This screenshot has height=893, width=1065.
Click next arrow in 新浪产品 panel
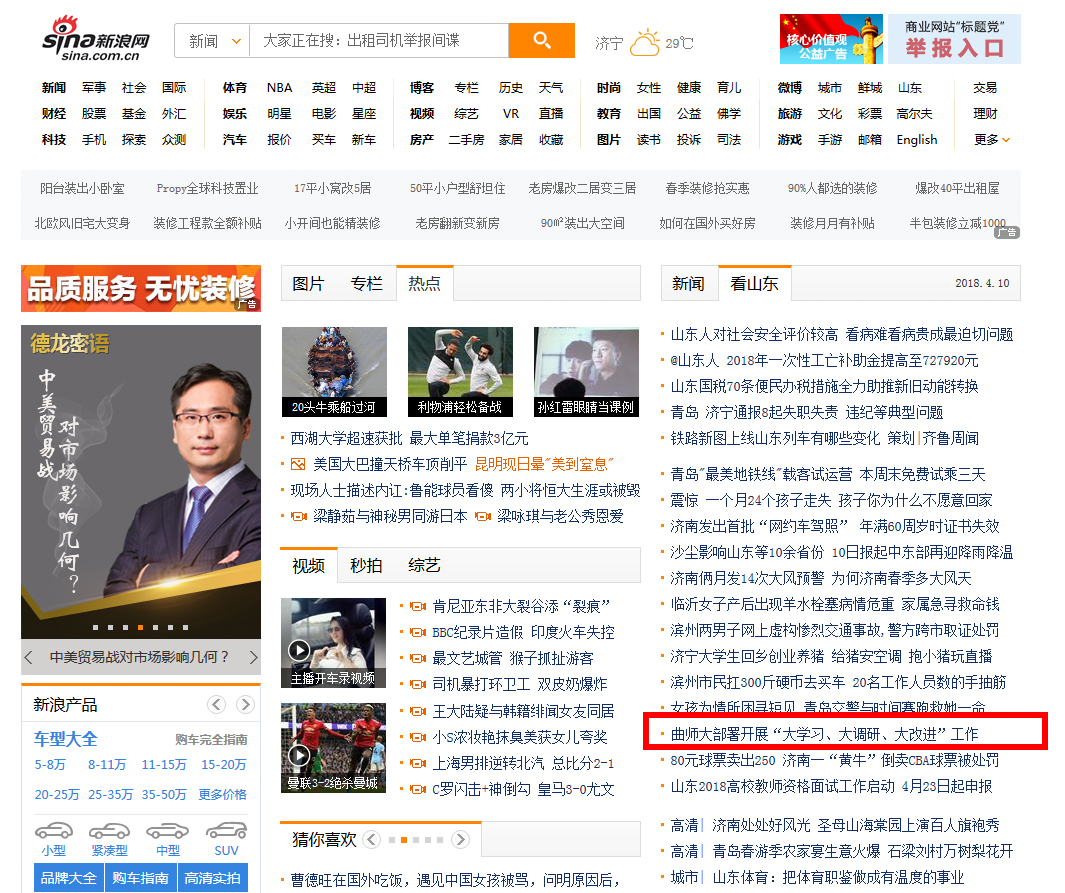(243, 705)
